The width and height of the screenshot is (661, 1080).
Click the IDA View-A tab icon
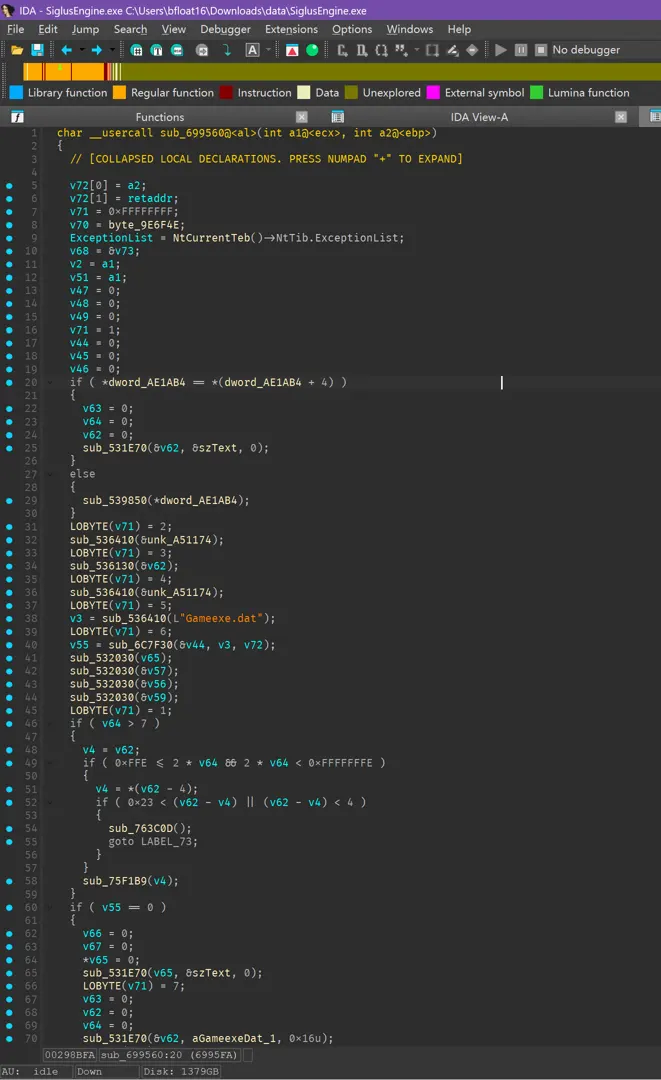[337, 117]
